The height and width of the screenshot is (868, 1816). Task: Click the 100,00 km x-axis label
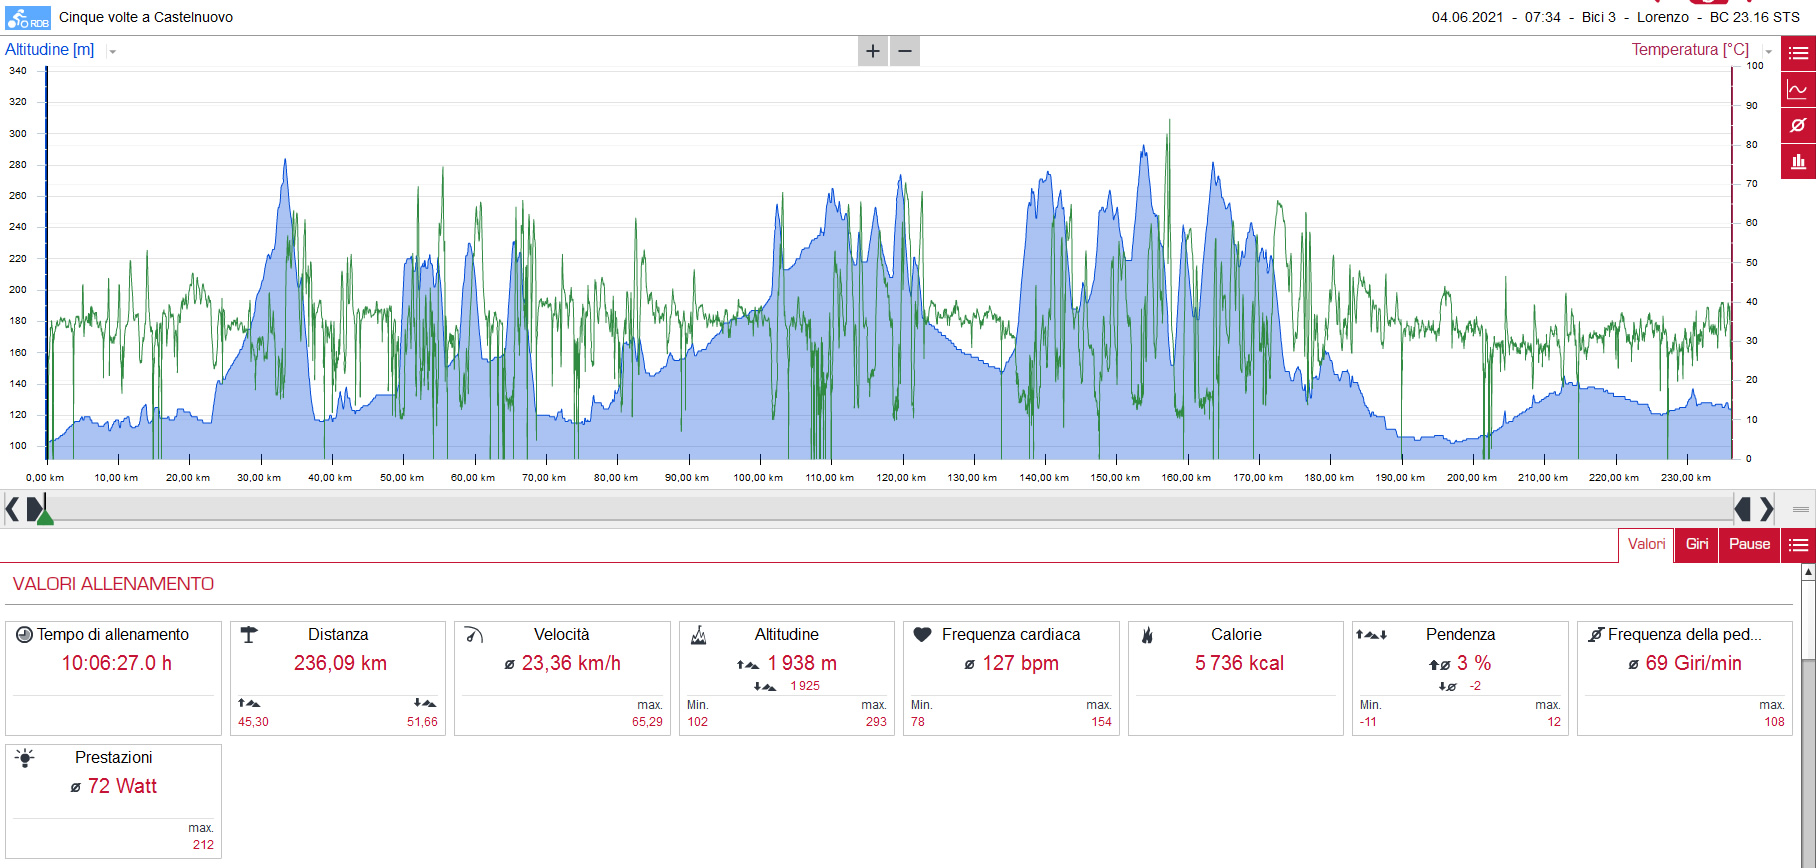coord(758,478)
